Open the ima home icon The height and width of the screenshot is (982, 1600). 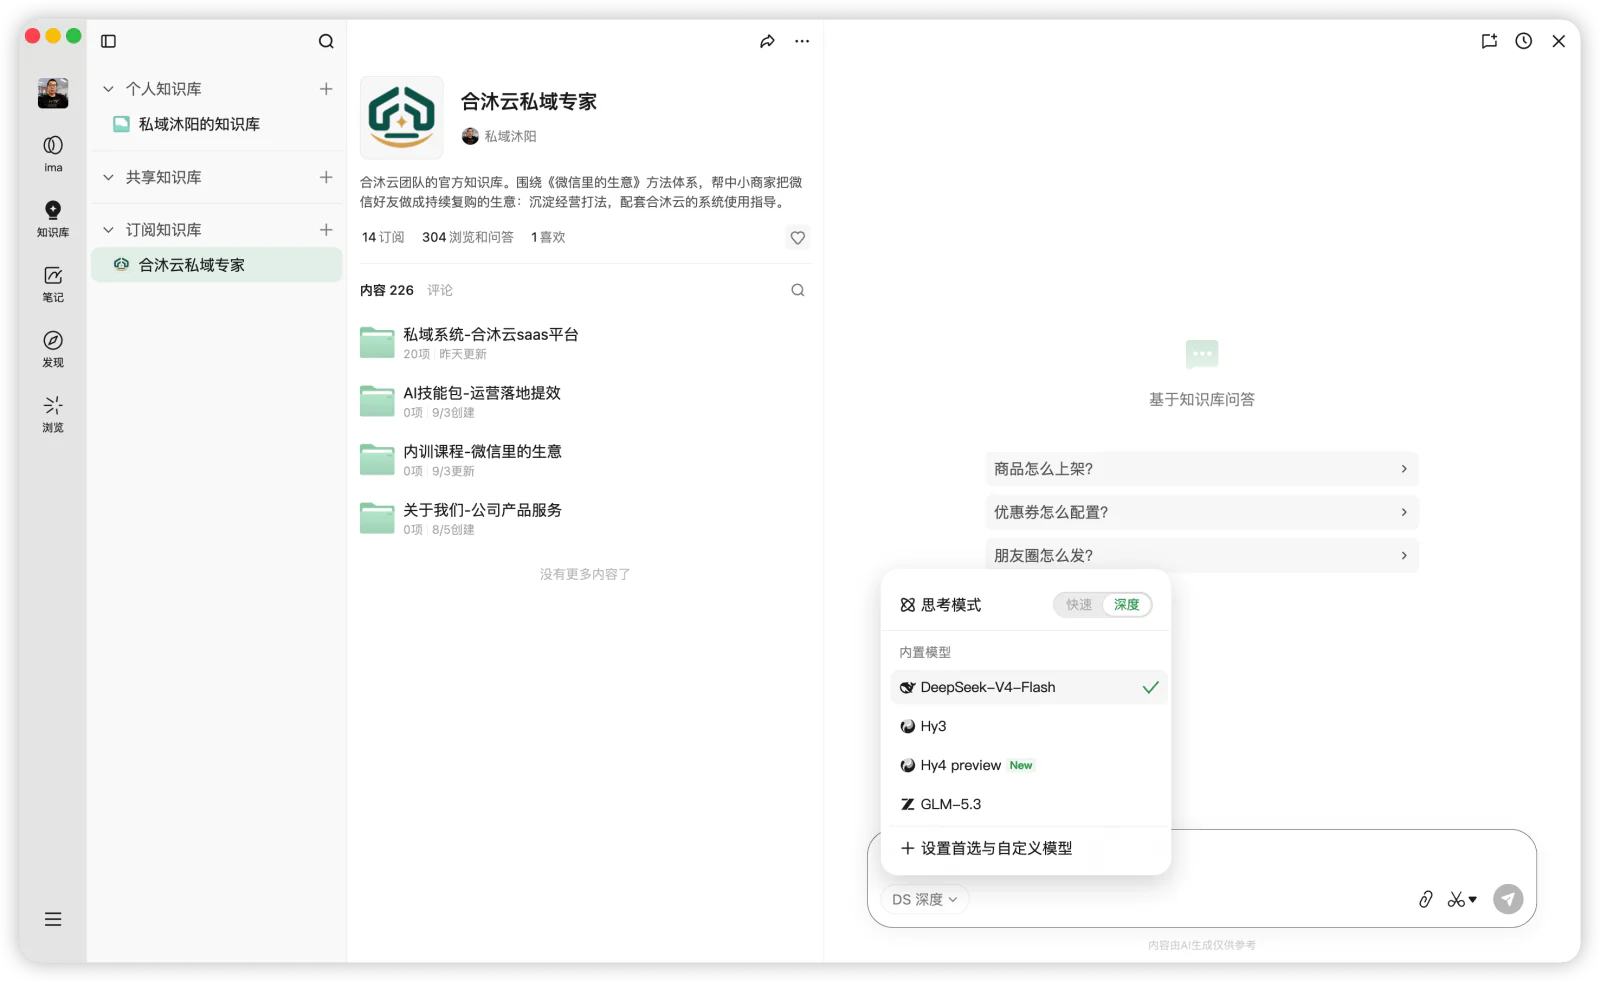(53, 153)
